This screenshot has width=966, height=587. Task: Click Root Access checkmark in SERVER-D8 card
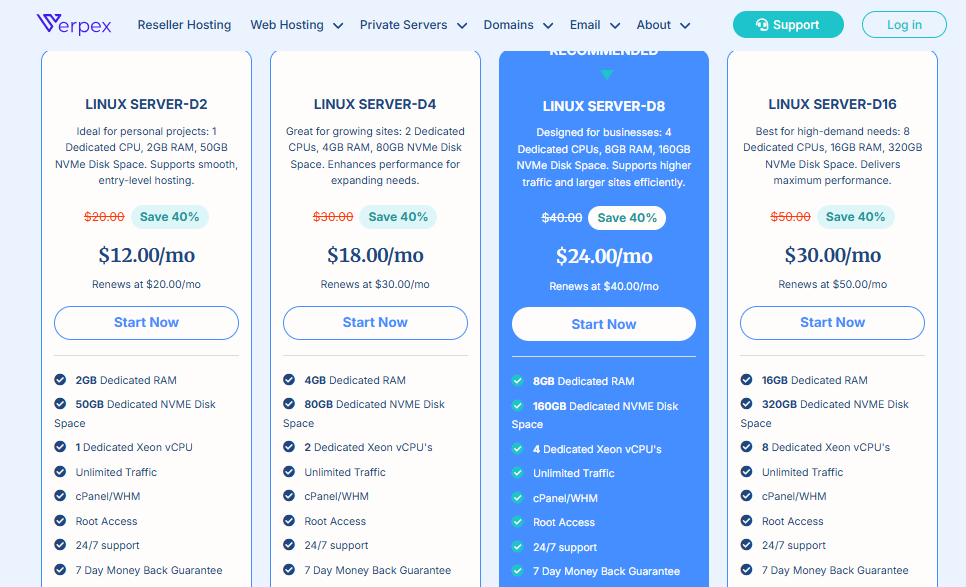pyautogui.click(x=518, y=522)
